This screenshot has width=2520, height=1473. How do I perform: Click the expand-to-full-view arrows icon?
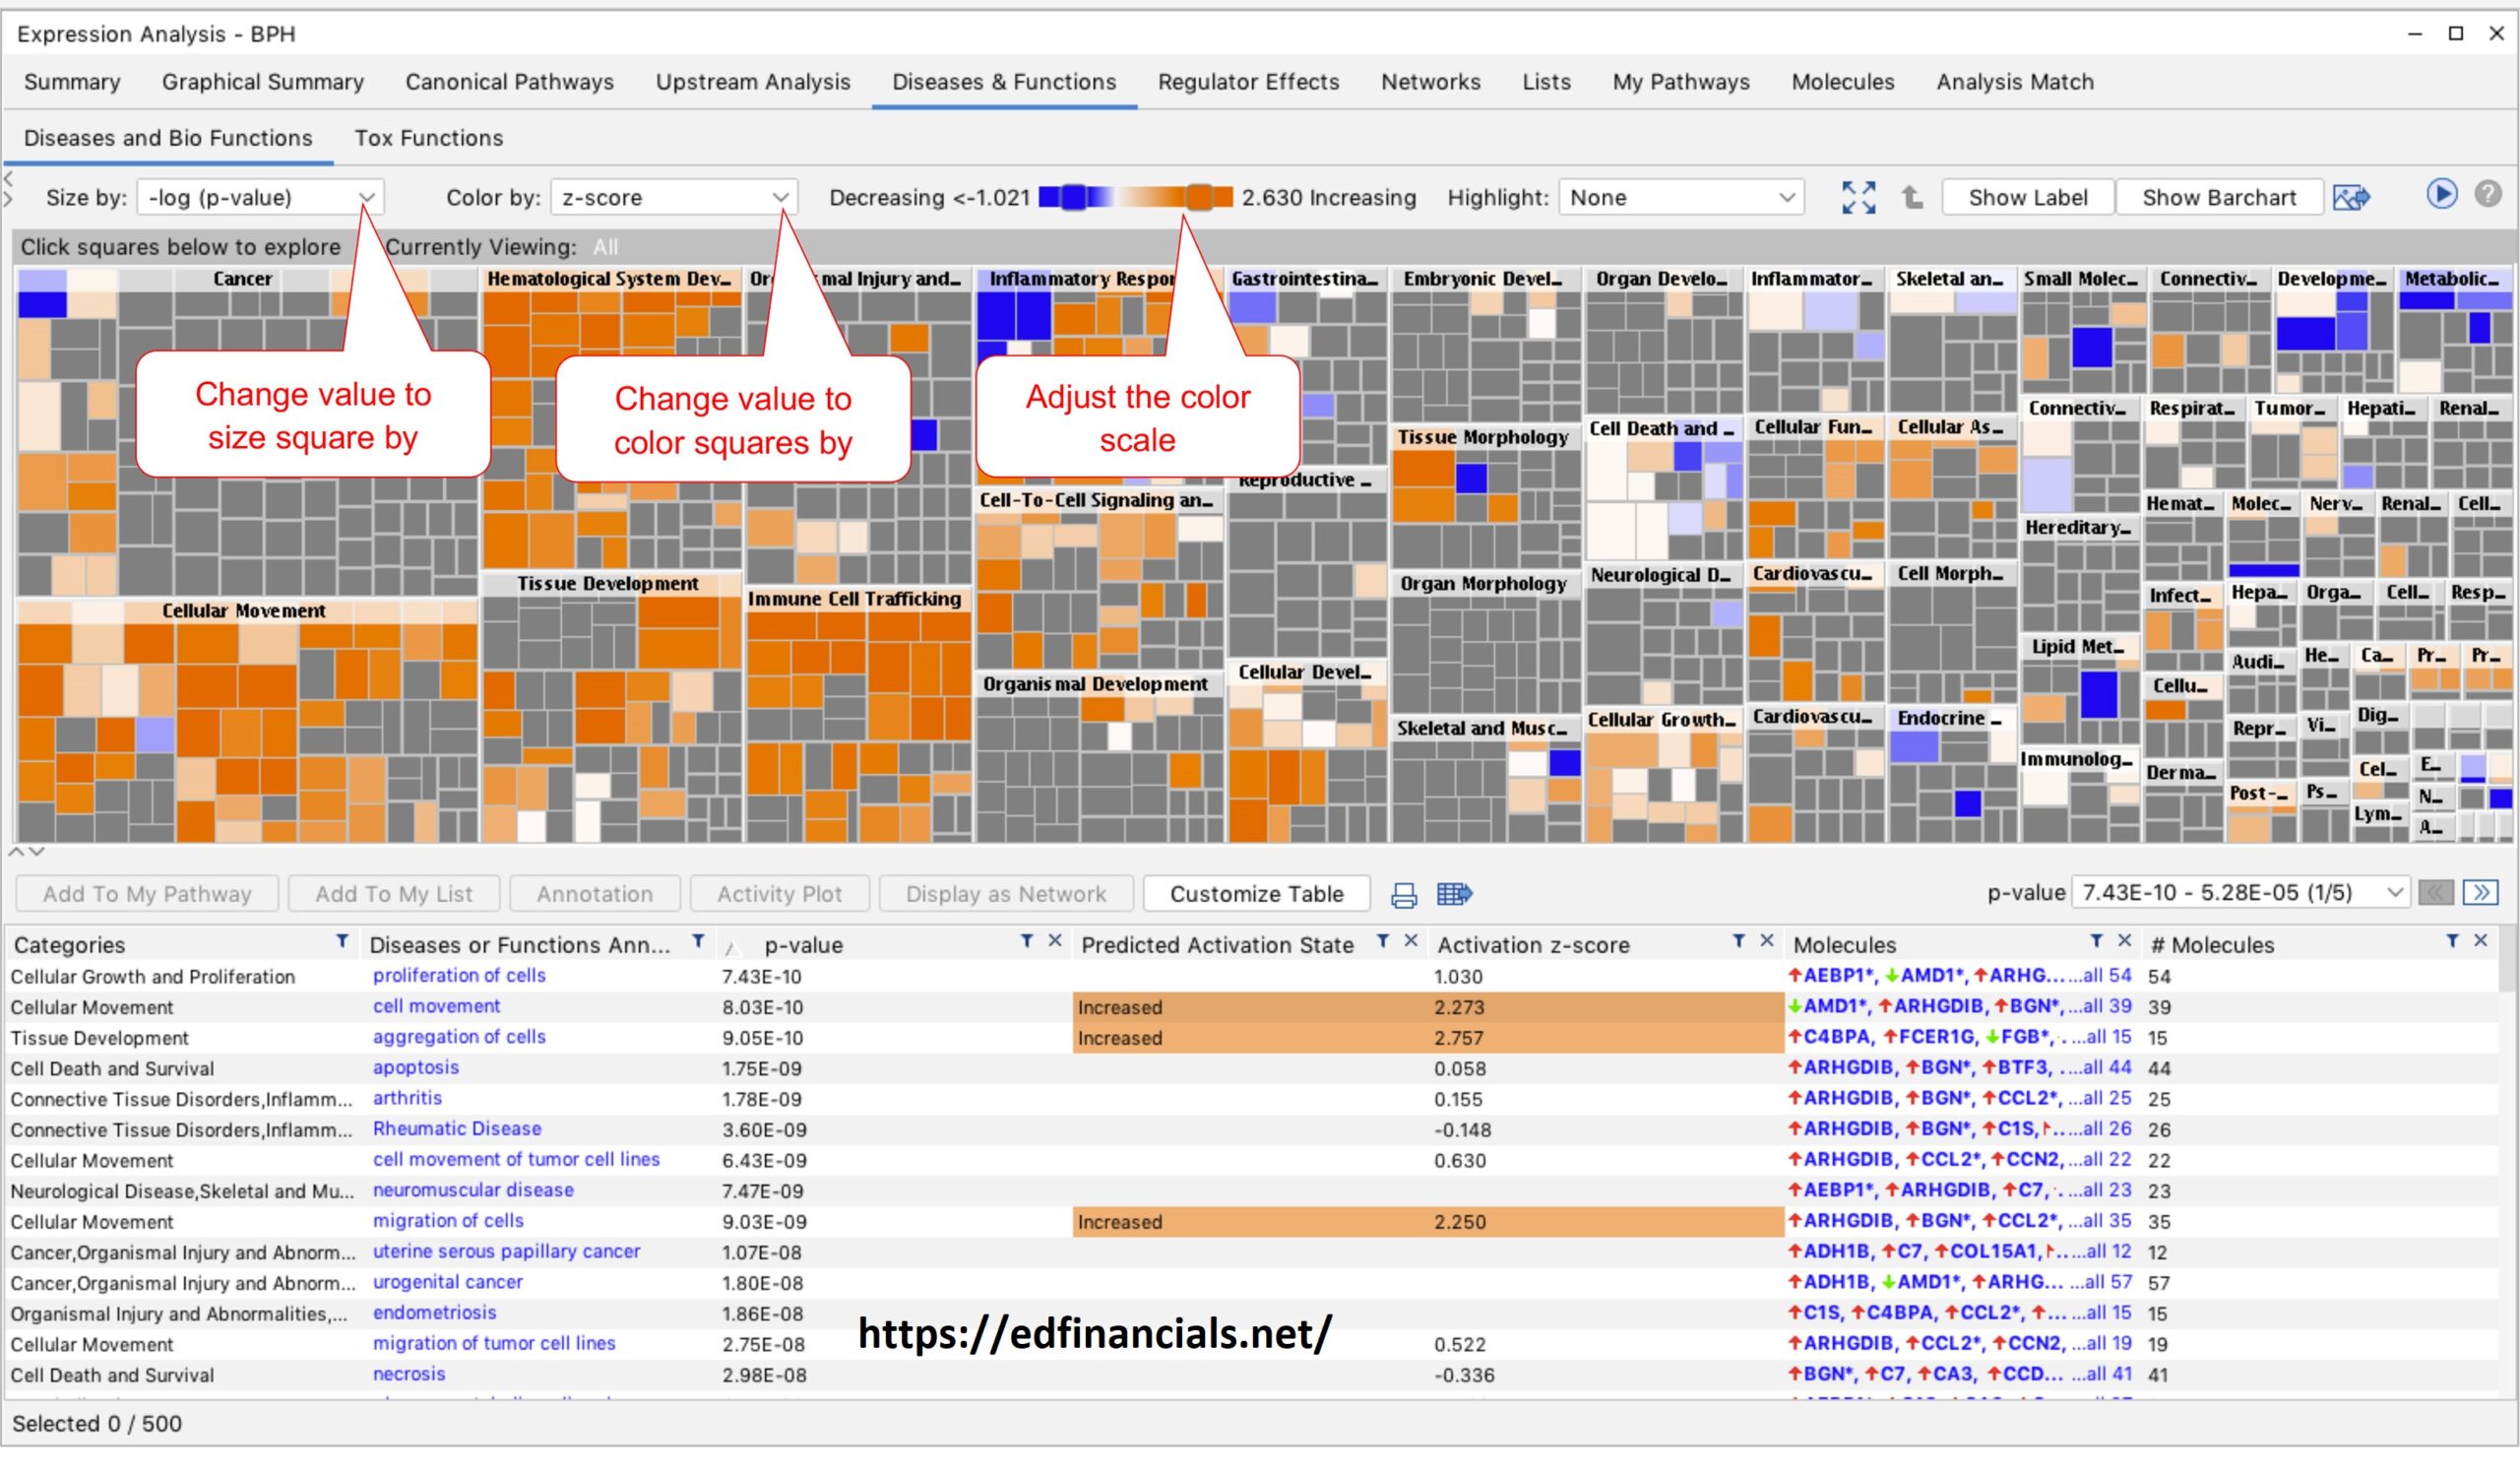1858,197
